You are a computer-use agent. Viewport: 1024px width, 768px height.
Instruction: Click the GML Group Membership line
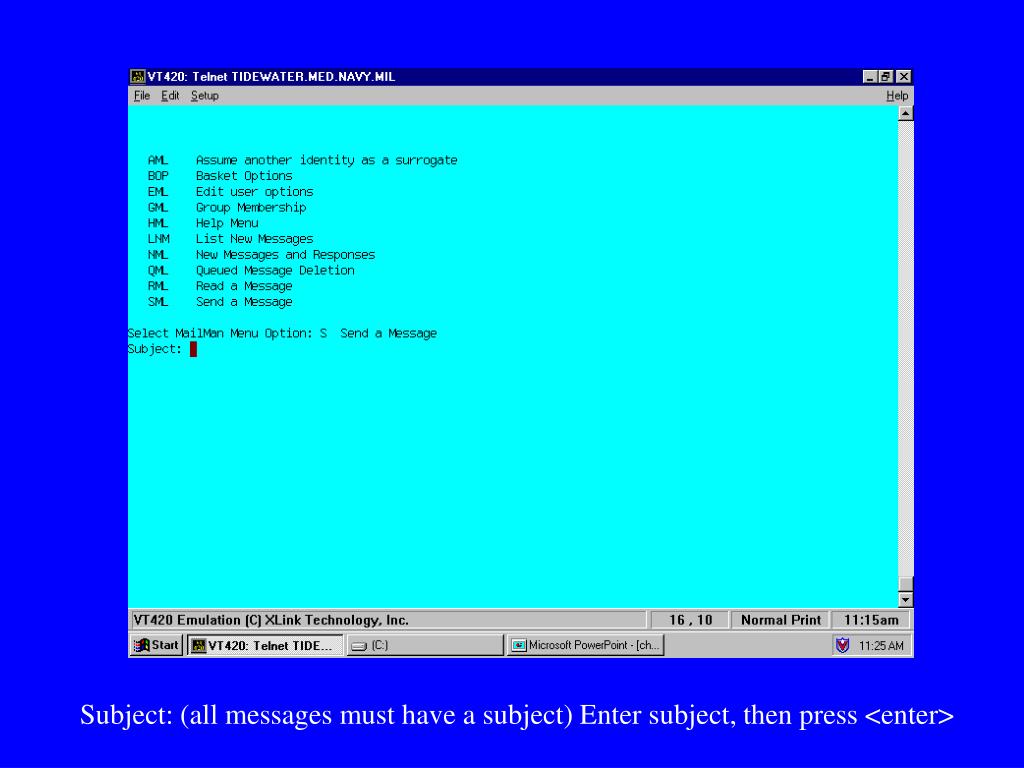pos(227,208)
